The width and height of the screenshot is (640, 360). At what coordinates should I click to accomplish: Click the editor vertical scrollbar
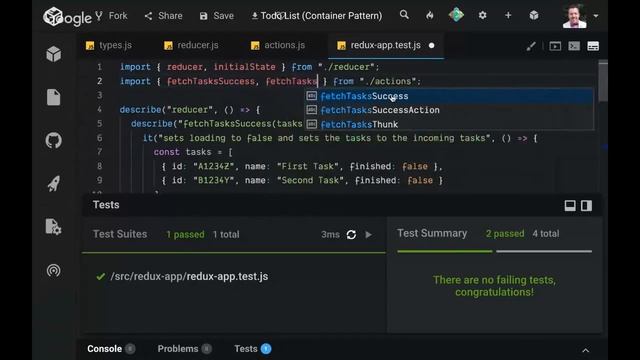tap(603, 82)
